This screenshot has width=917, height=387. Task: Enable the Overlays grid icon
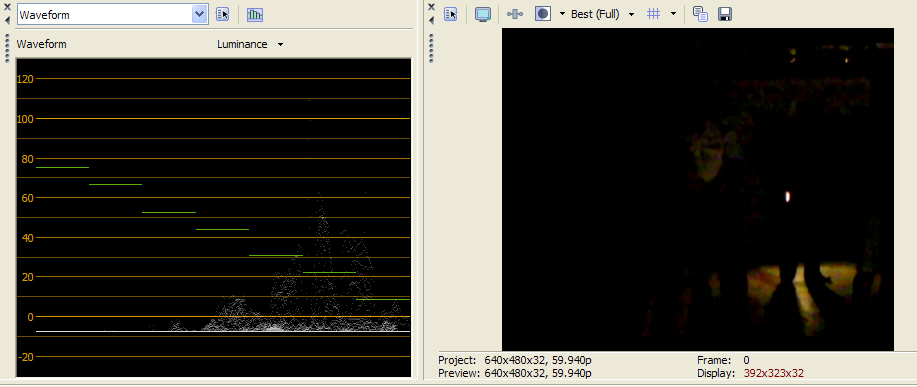(654, 14)
